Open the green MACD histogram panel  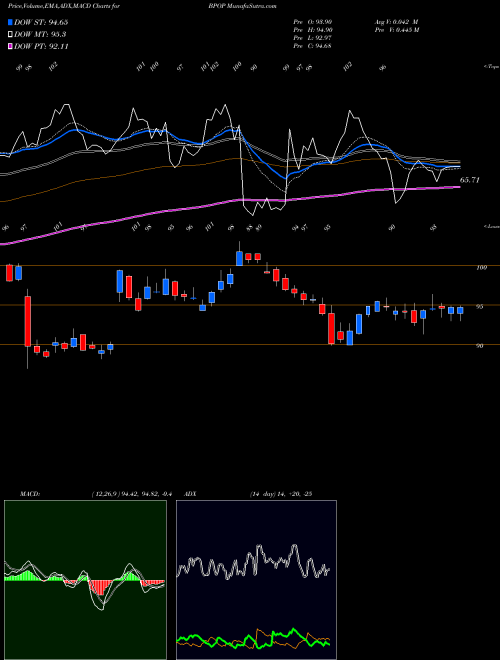[85, 580]
